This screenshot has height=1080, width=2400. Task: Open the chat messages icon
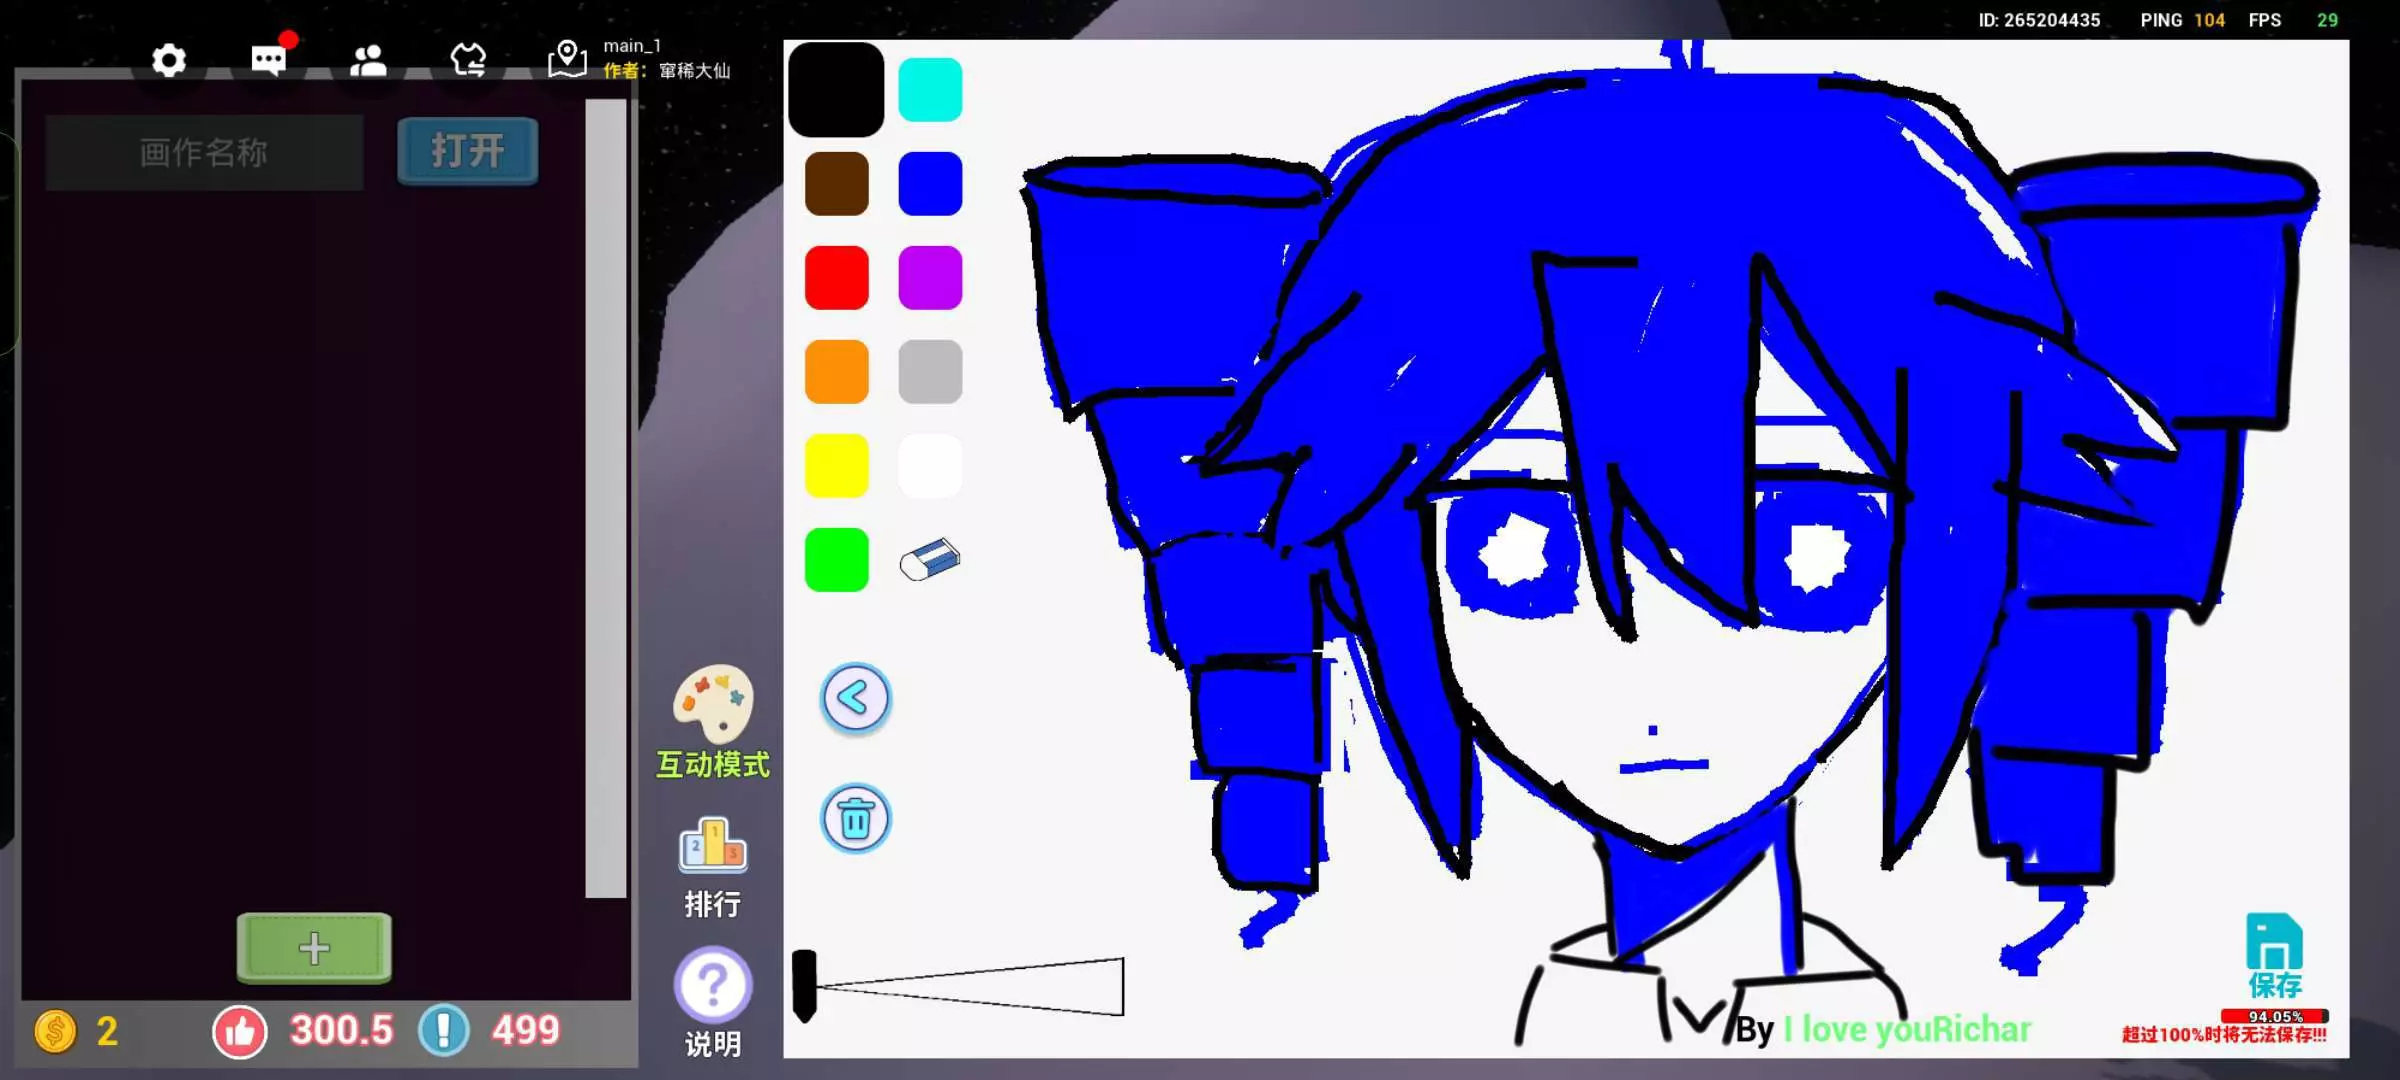pos(268,60)
